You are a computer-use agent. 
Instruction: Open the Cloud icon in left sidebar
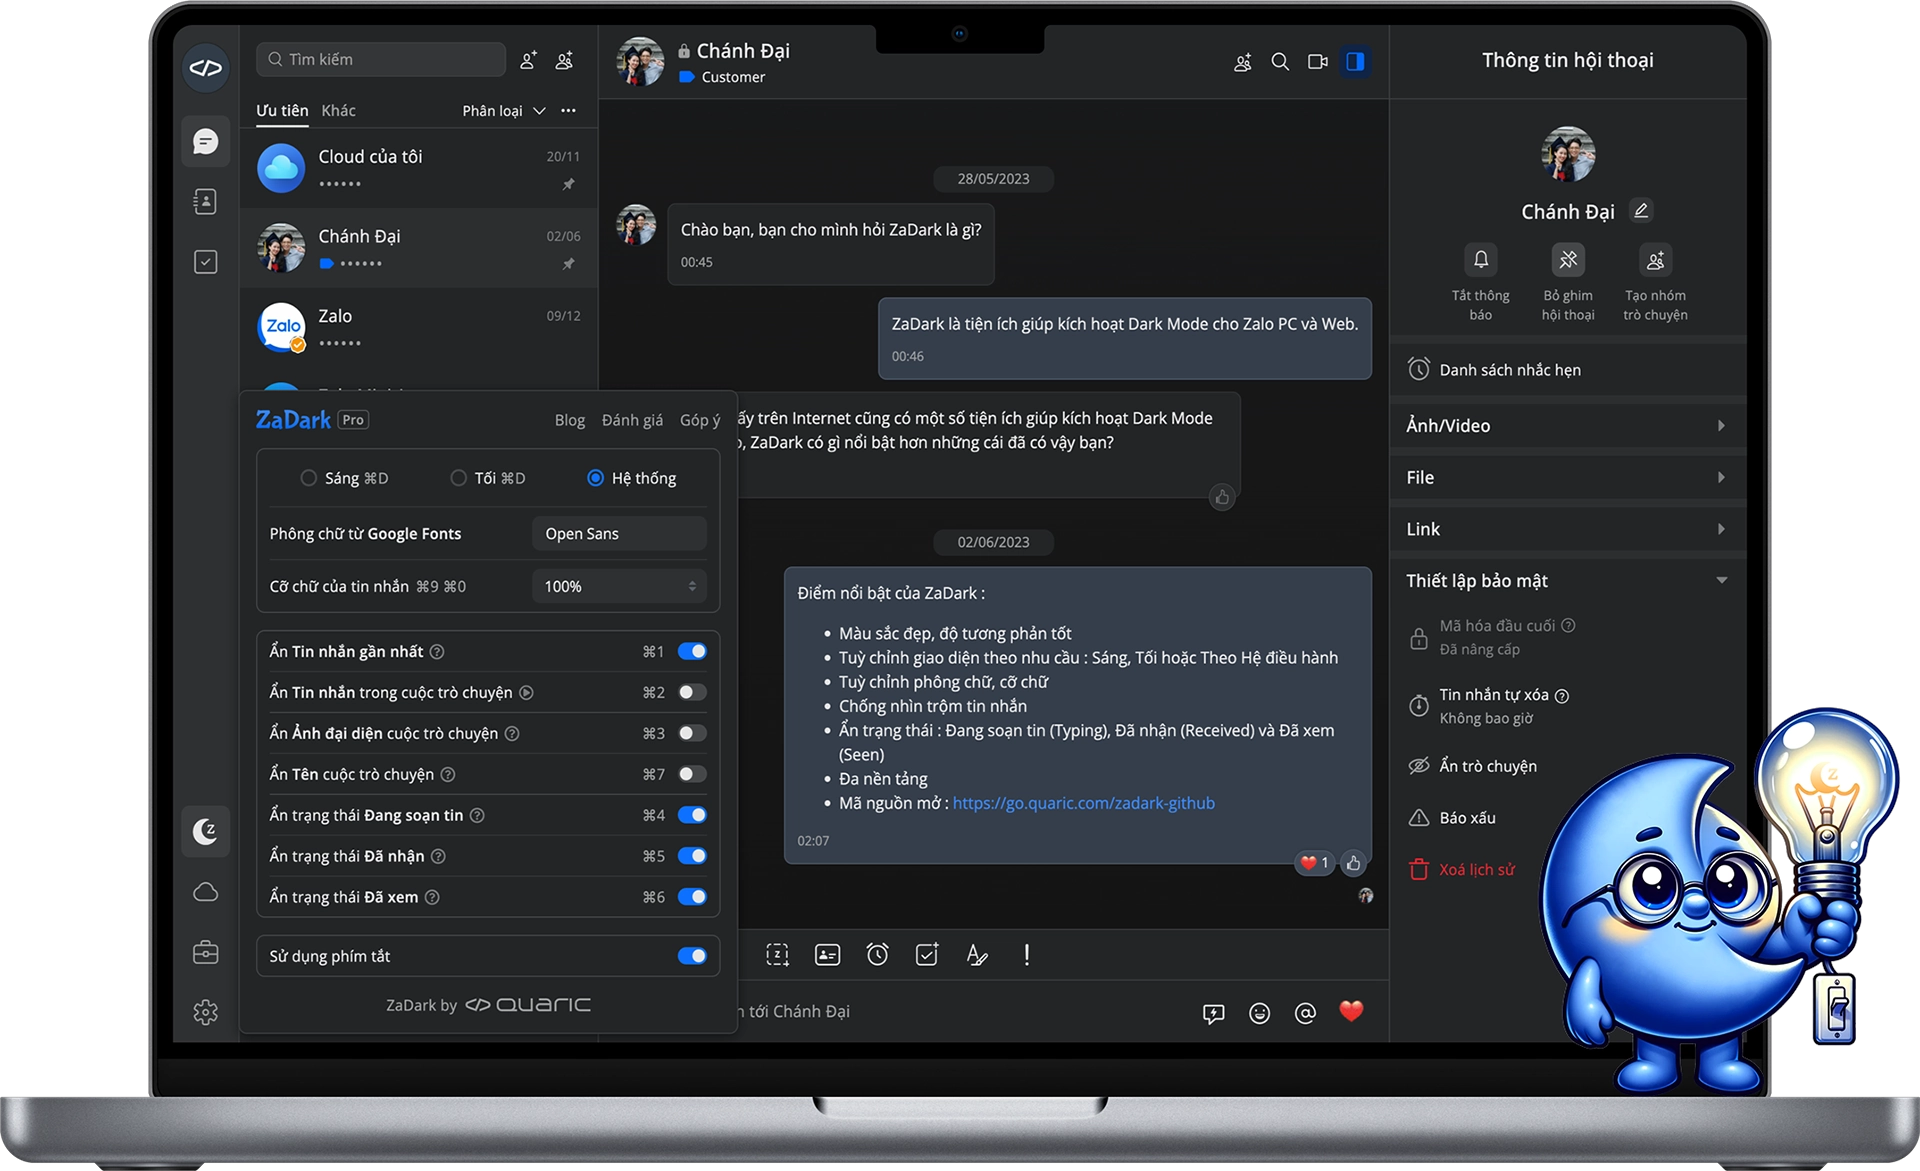tap(205, 892)
